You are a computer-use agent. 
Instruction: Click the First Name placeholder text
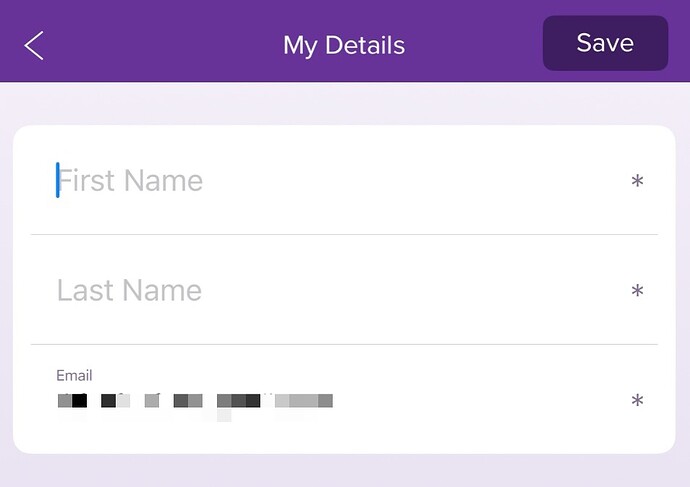pos(130,180)
